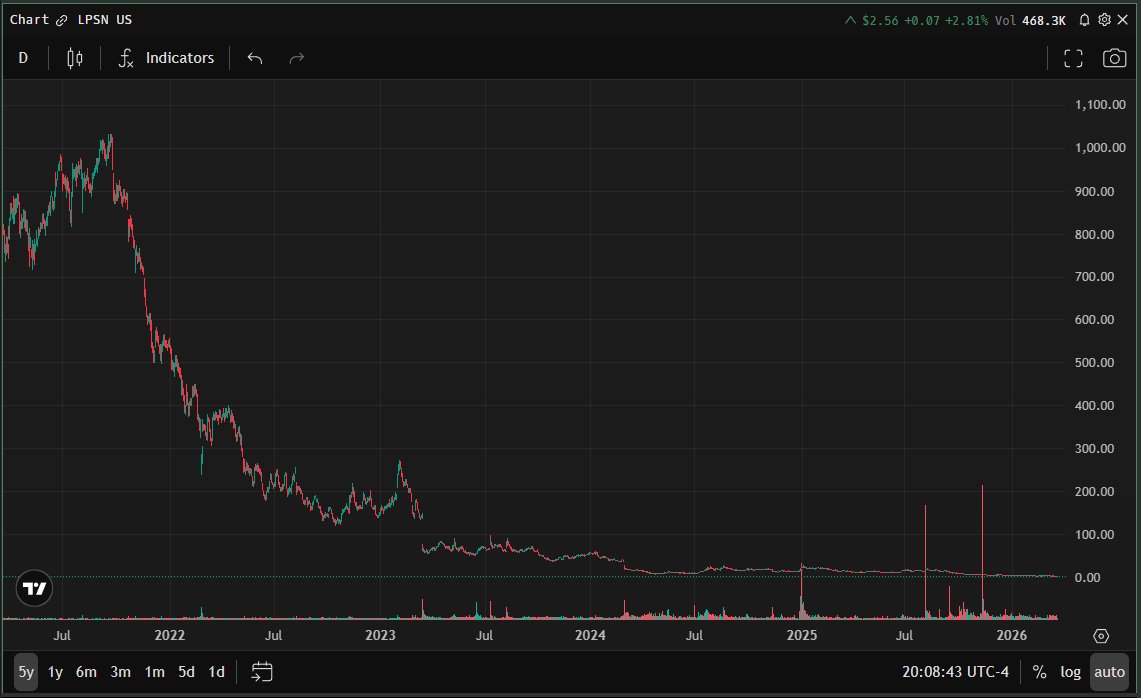Toggle percent scale mode
This screenshot has width=1141, height=698.
(x=1039, y=672)
